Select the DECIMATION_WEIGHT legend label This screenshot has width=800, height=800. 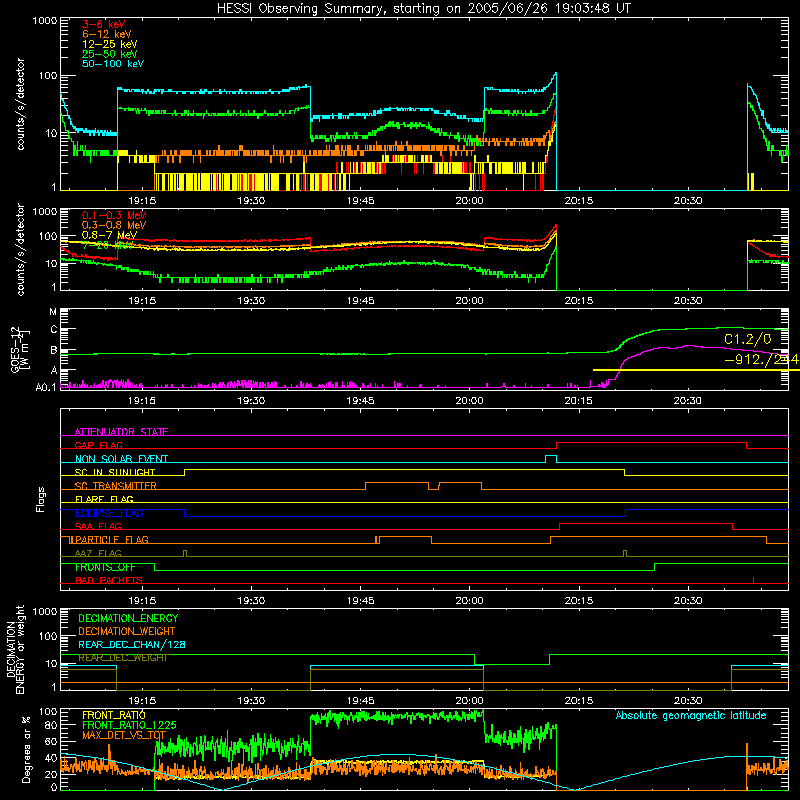click(127, 631)
